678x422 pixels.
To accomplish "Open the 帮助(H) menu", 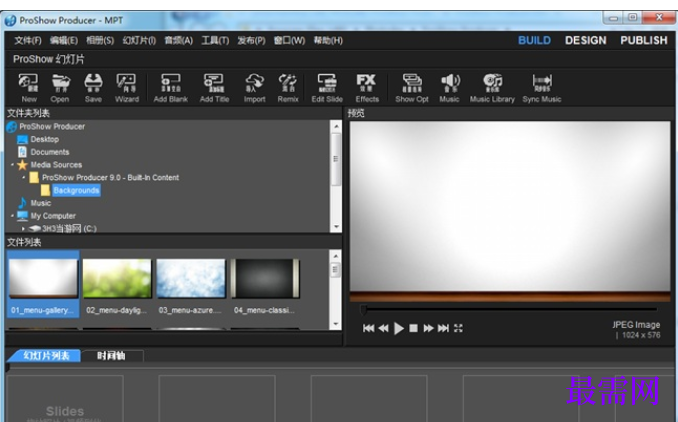I will (328, 40).
